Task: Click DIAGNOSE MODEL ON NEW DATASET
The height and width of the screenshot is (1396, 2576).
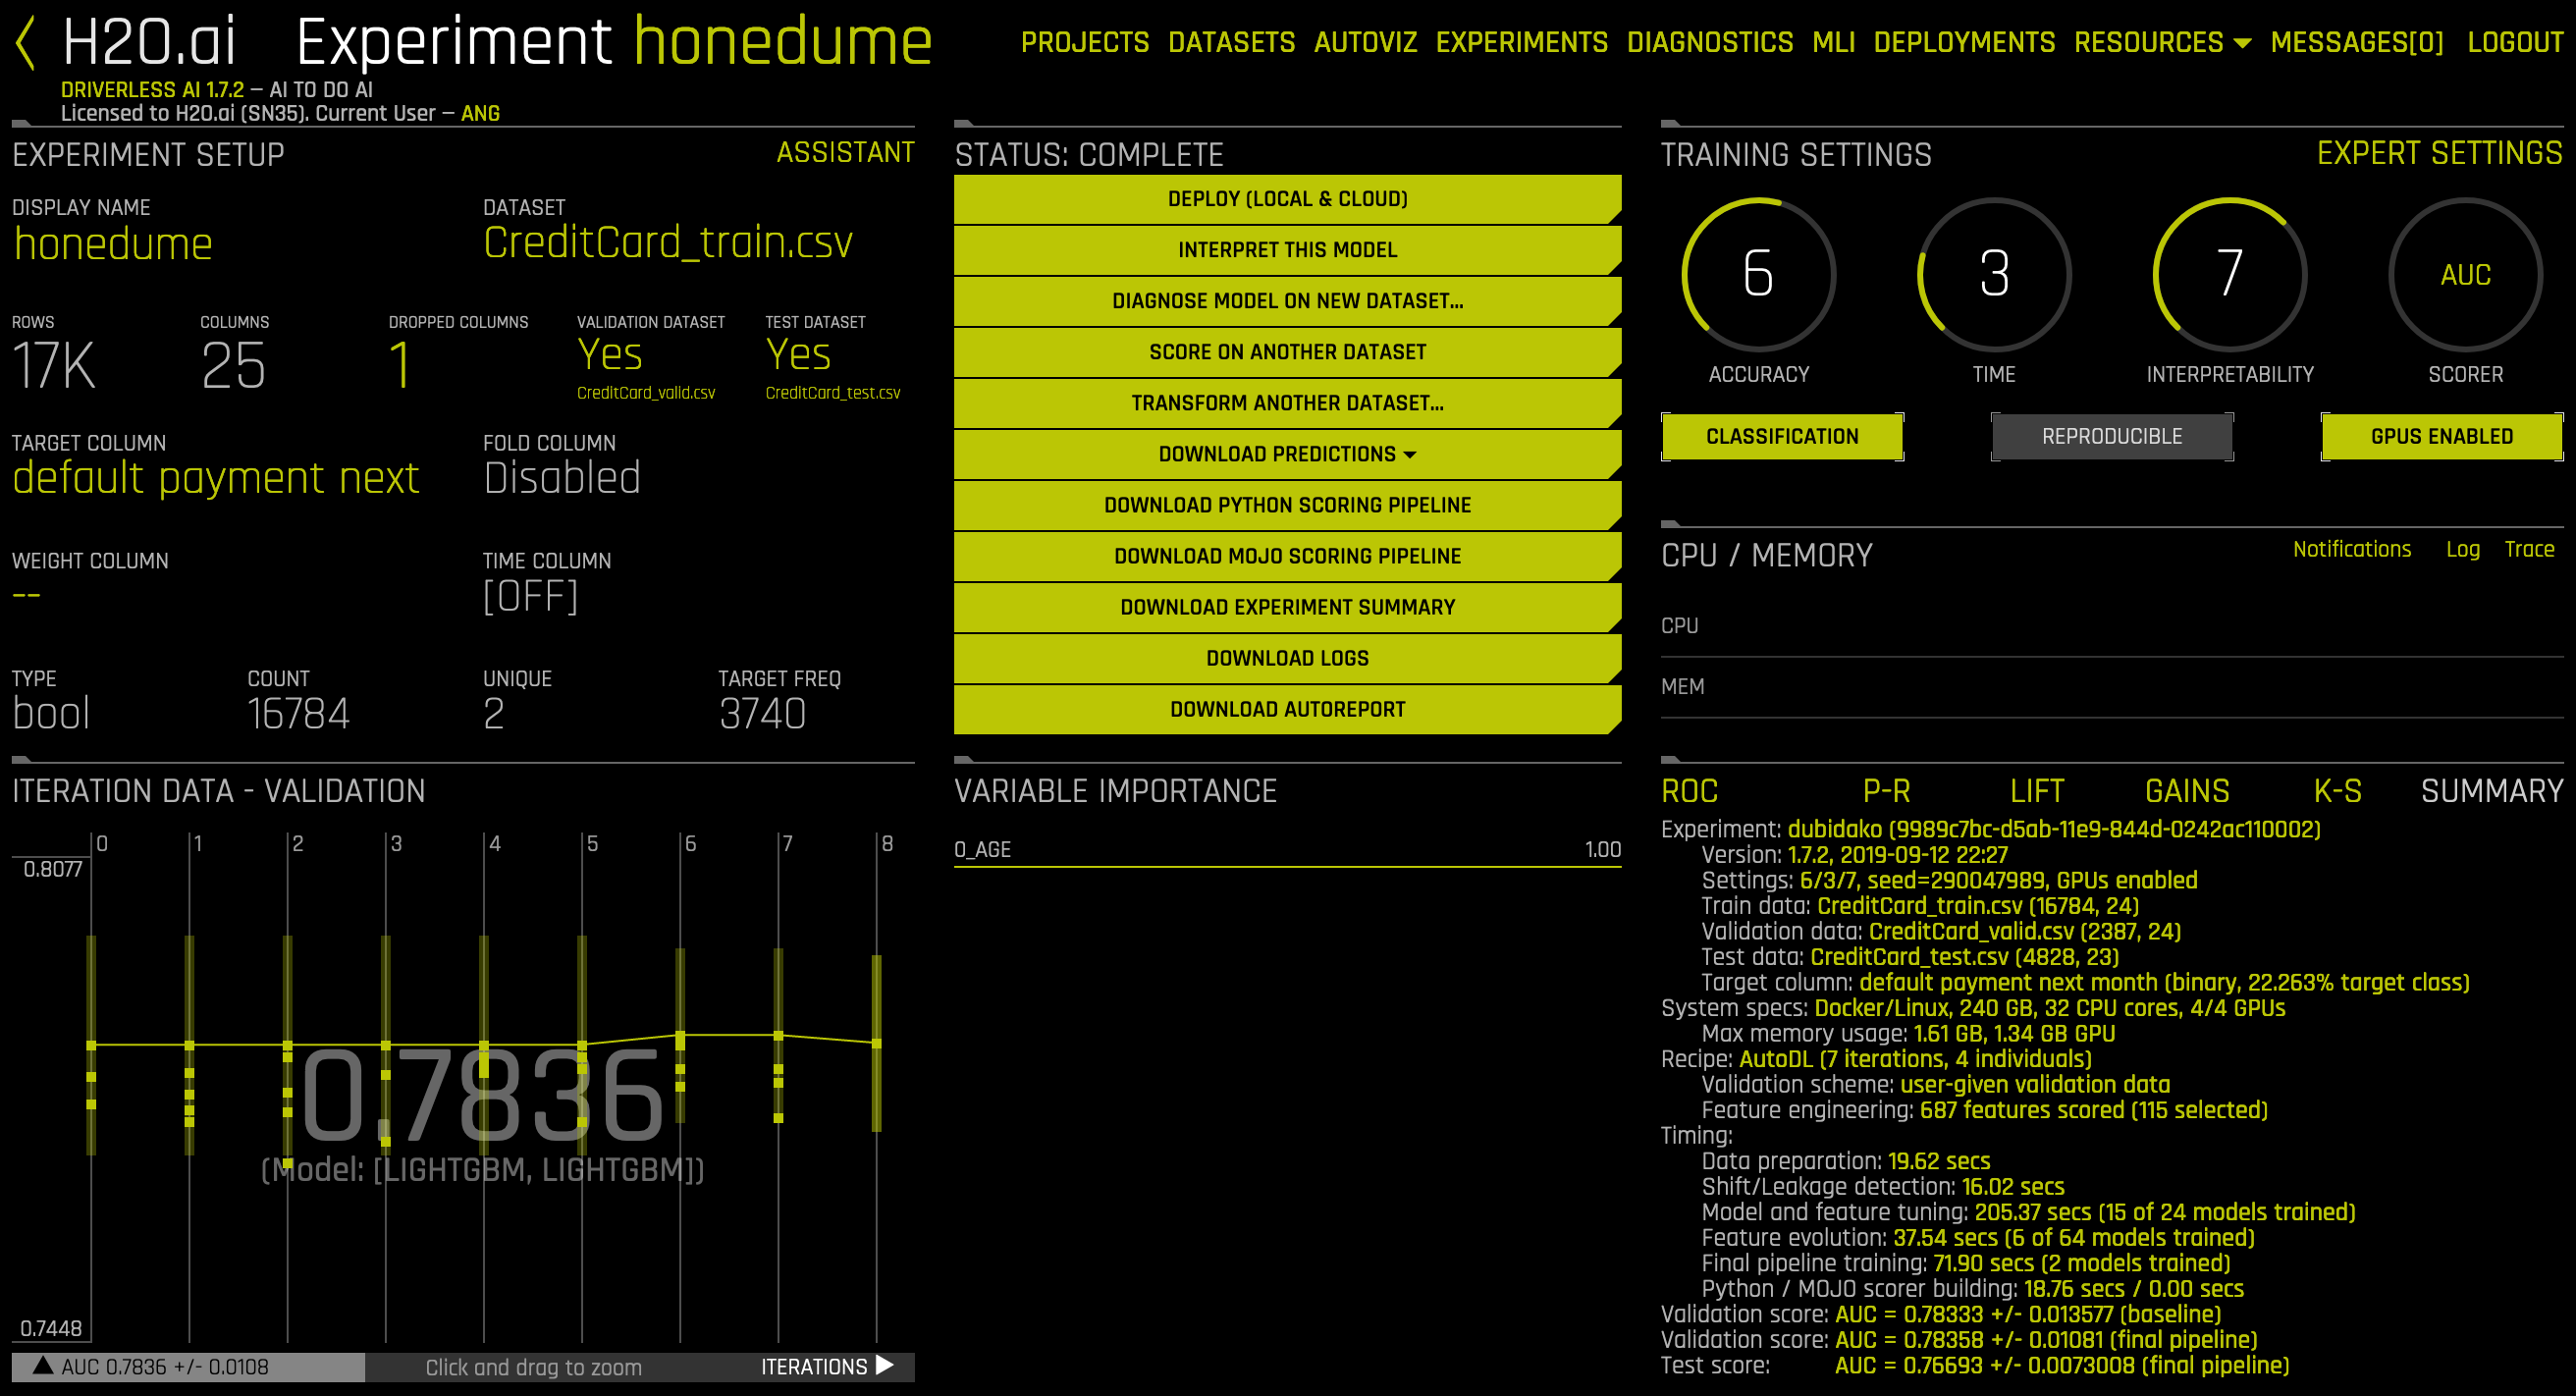Action: click(1287, 301)
